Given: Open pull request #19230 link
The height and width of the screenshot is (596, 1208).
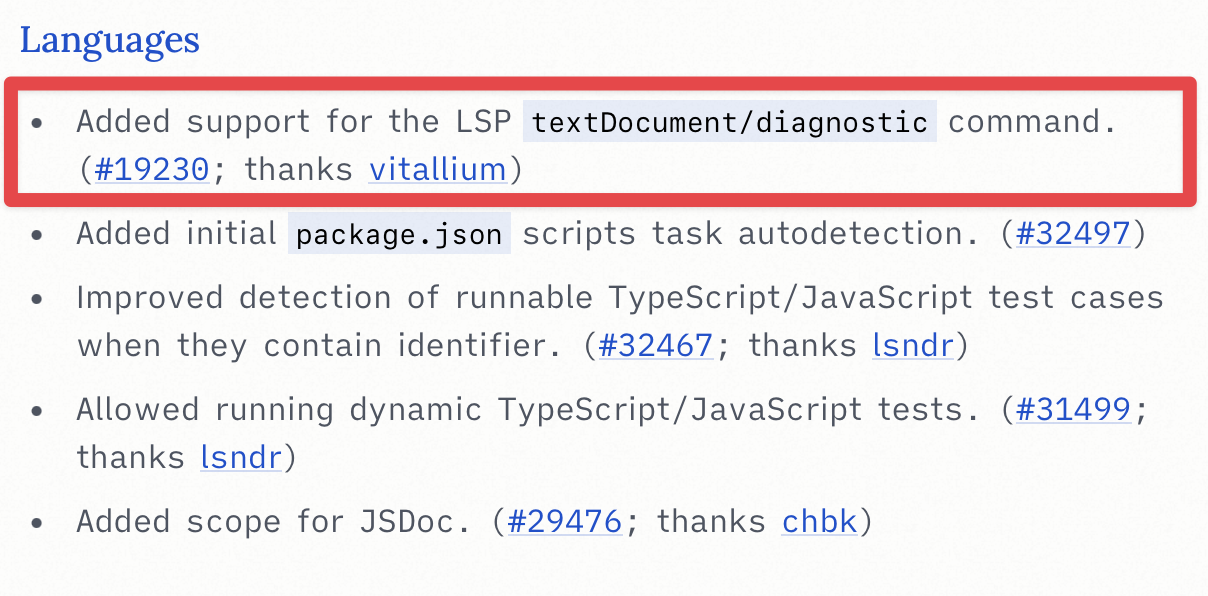Looking at the screenshot, I should point(152,169).
